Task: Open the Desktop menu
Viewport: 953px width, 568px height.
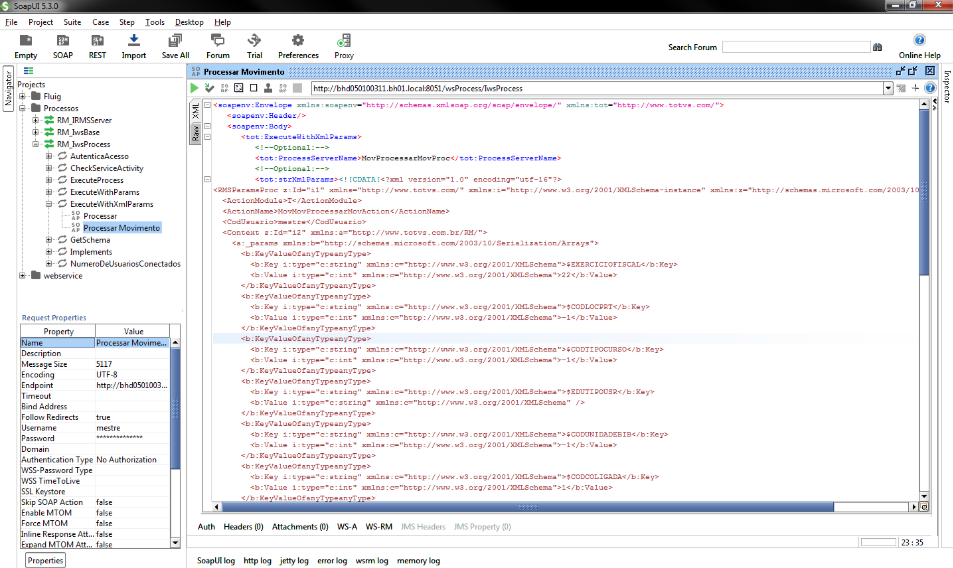Action: 189,22
